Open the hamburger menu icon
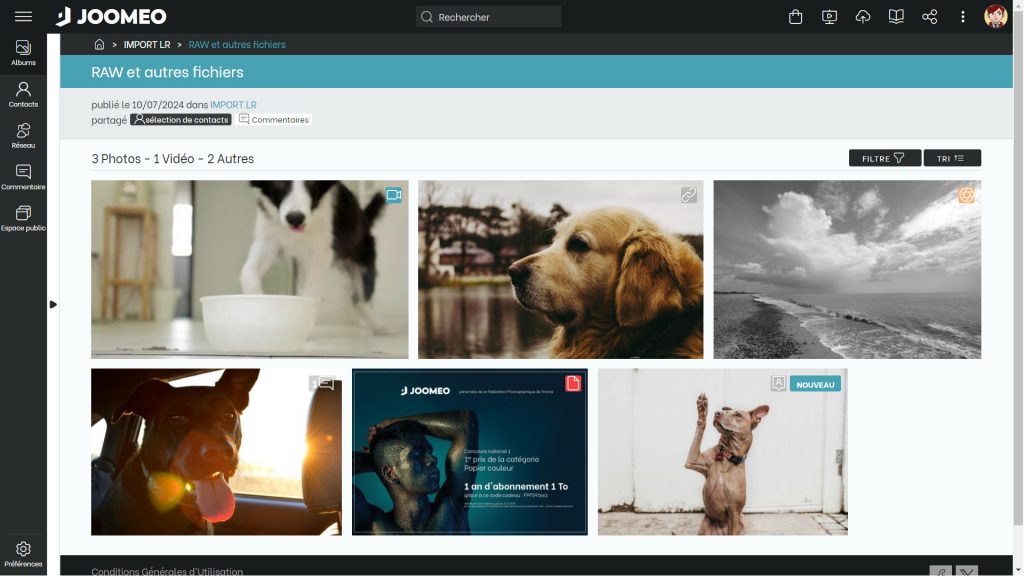The height and width of the screenshot is (576, 1024). [23, 17]
